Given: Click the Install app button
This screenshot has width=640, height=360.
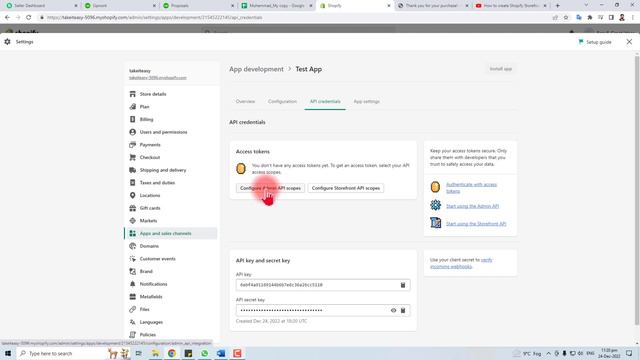Looking at the screenshot, I should [500, 69].
